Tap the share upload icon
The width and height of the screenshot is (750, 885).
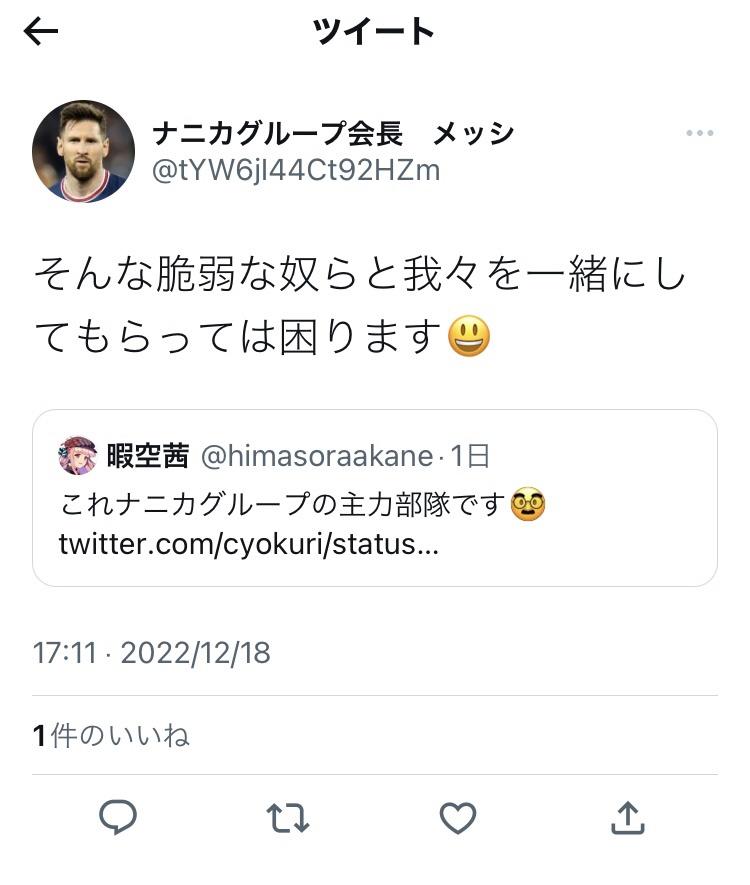[627, 818]
